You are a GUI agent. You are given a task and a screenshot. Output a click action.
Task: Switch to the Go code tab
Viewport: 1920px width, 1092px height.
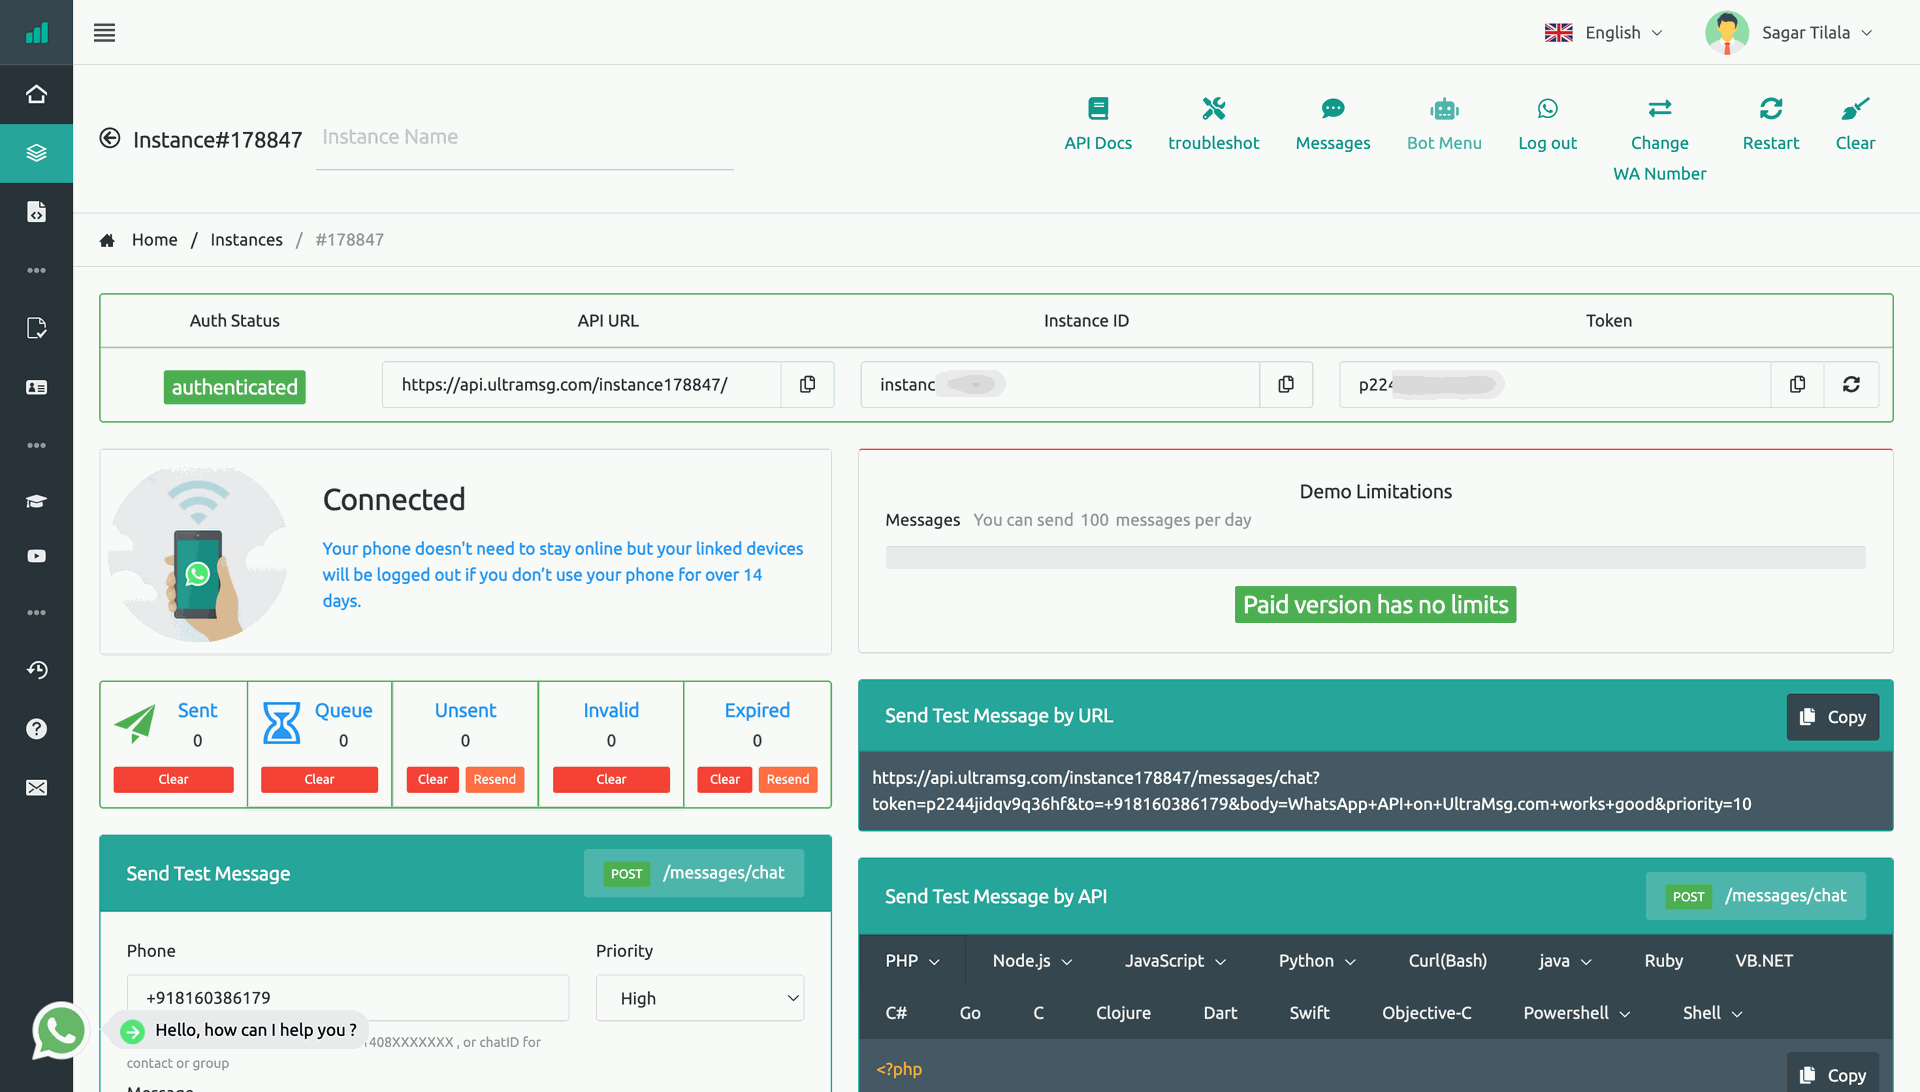coord(970,1013)
